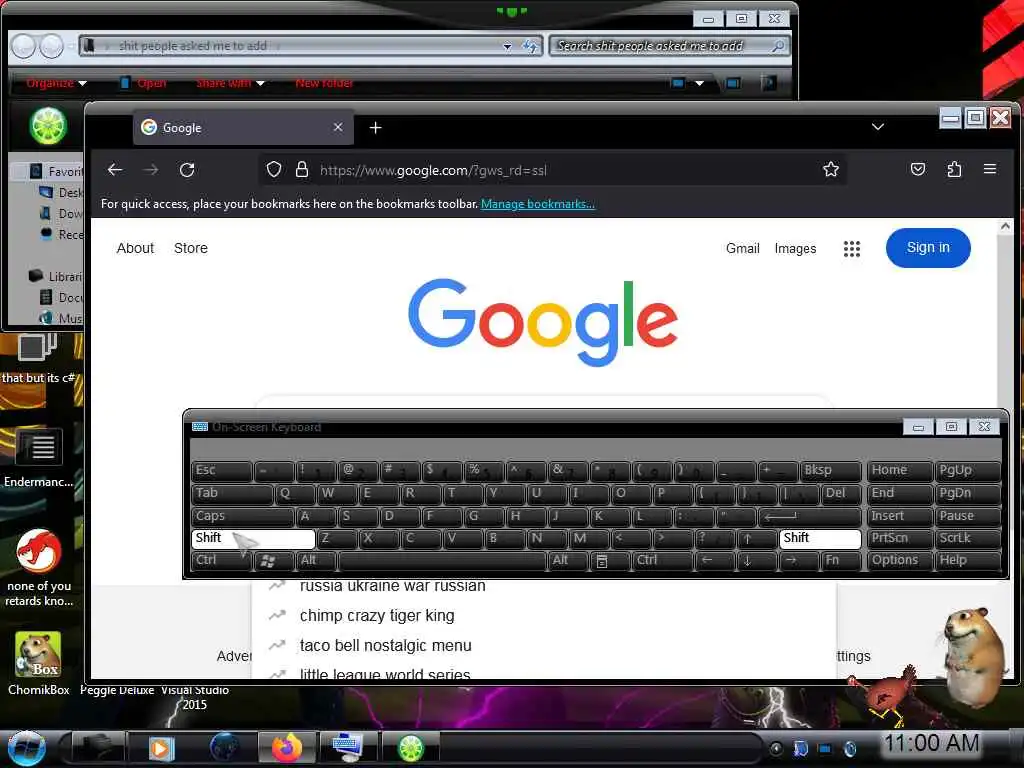Open Firefox extensions puzzle icon
Screen dimensions: 1024x768
pos(954,170)
